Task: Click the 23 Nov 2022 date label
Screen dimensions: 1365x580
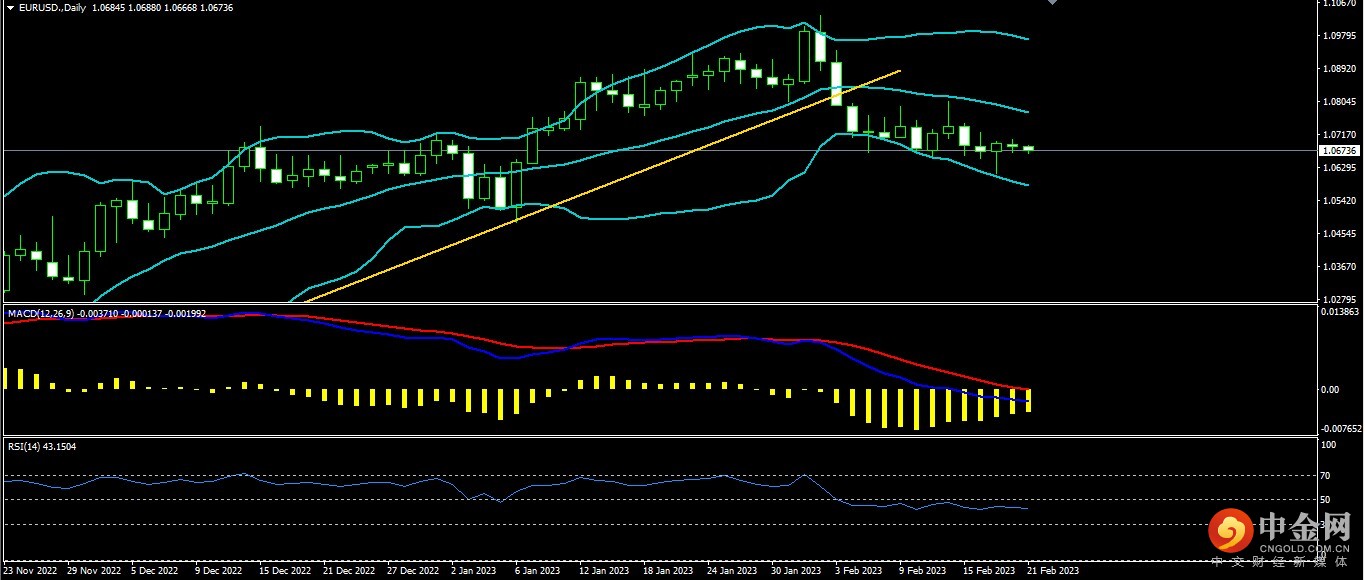Action: 31,571
